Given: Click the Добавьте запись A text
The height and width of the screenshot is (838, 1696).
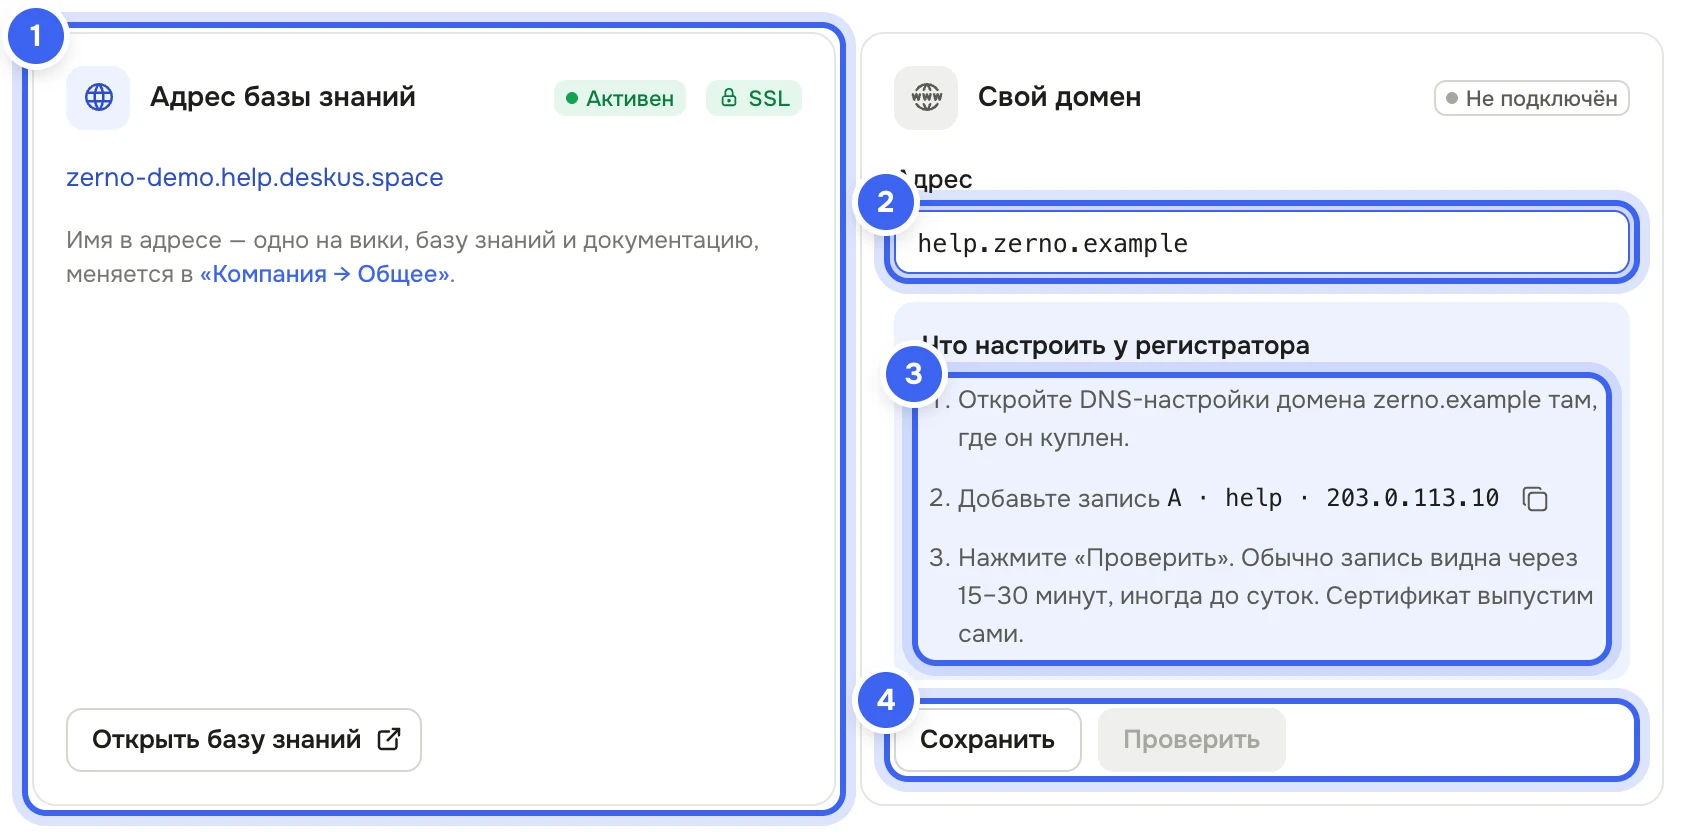Looking at the screenshot, I should [x=1070, y=498].
